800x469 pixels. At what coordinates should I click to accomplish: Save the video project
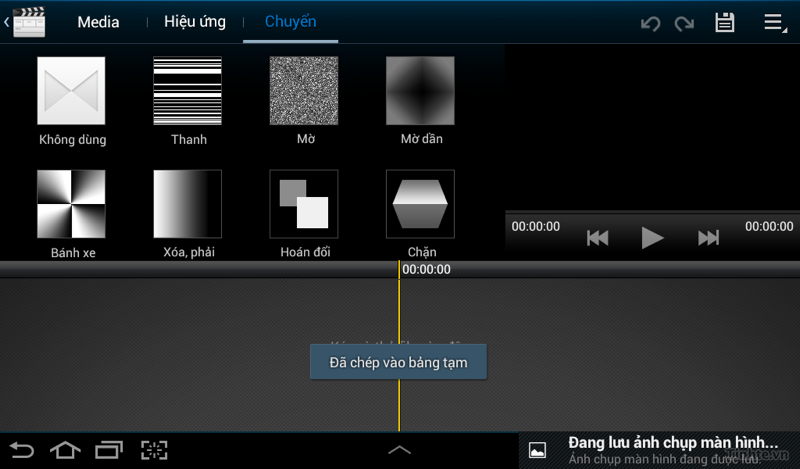coord(725,23)
